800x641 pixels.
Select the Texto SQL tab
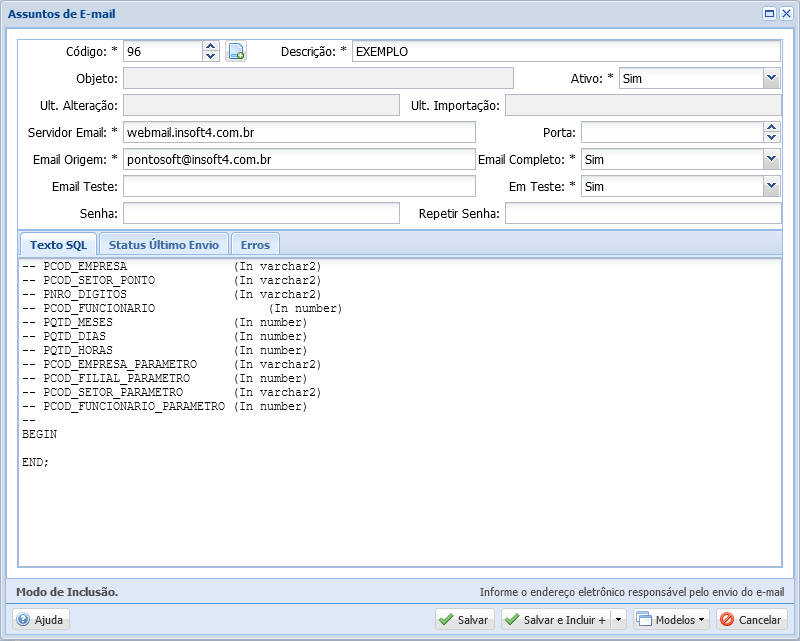click(58, 244)
